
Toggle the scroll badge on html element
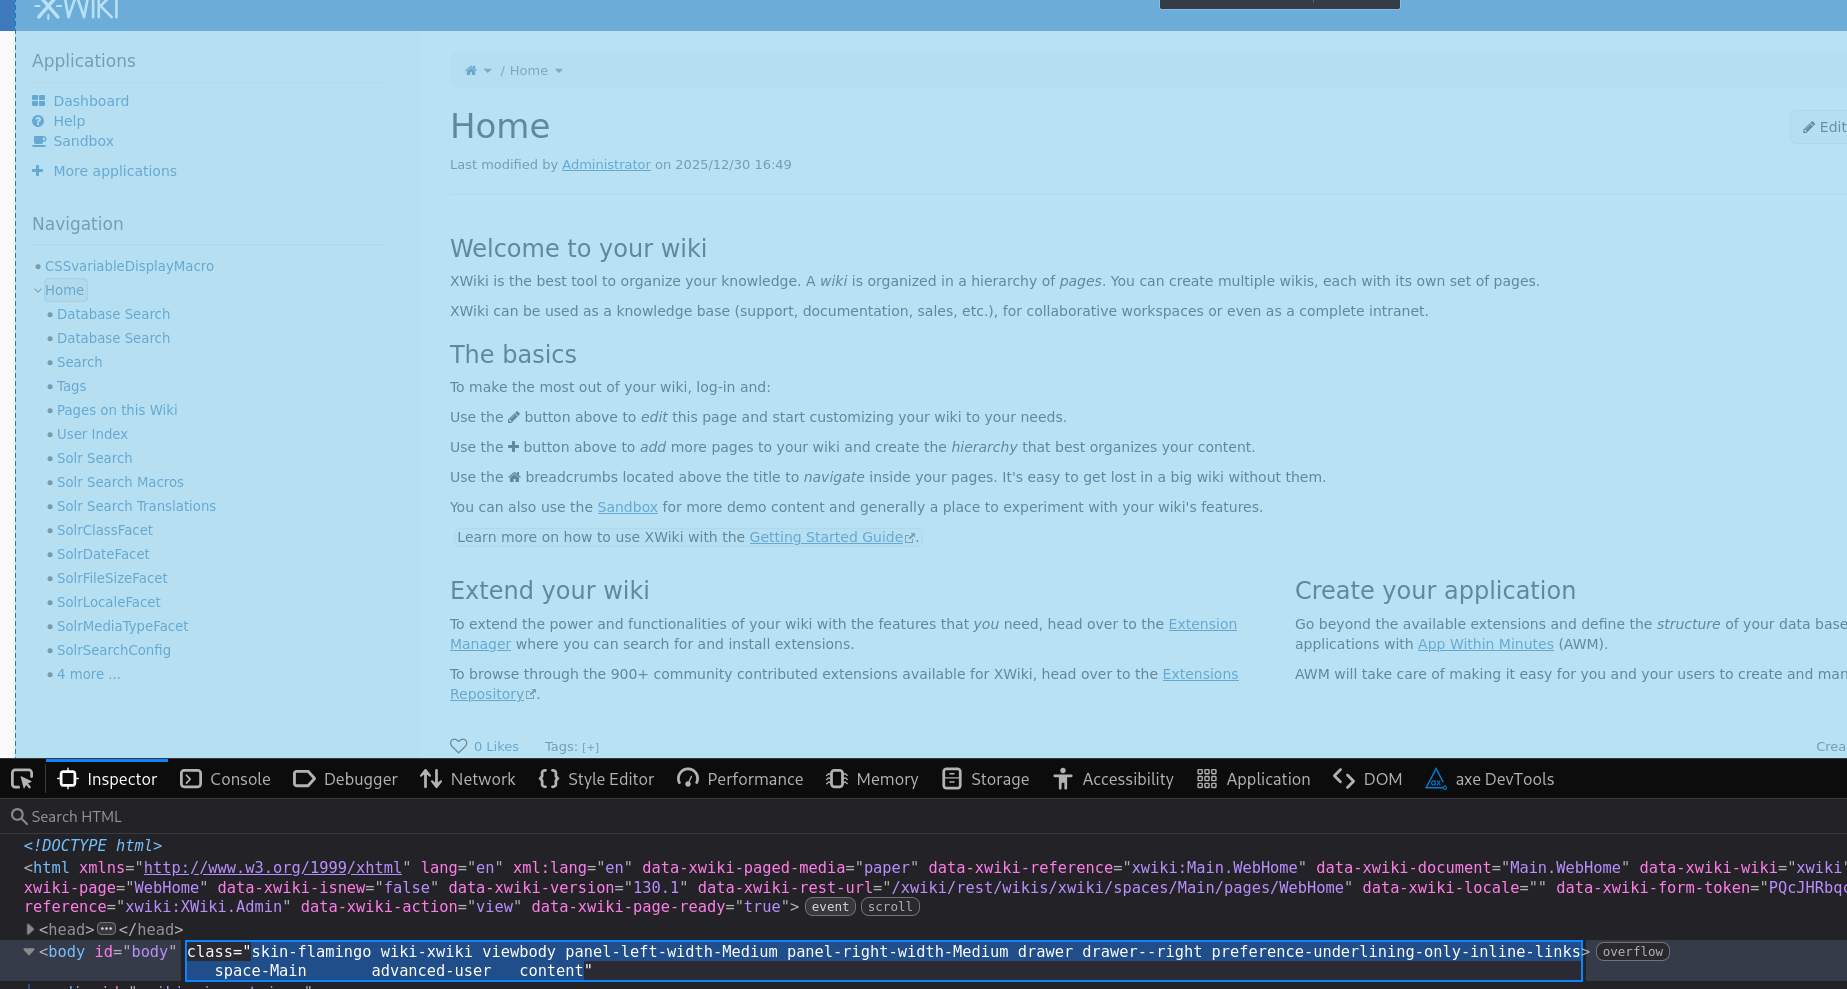pyautogui.click(x=889, y=907)
